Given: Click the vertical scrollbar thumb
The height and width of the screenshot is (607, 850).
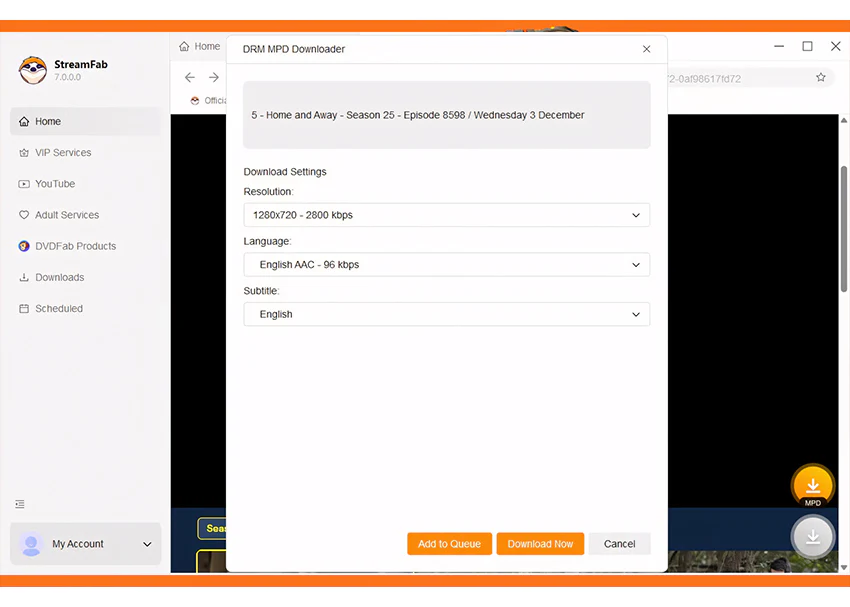Looking at the screenshot, I should point(843,229).
